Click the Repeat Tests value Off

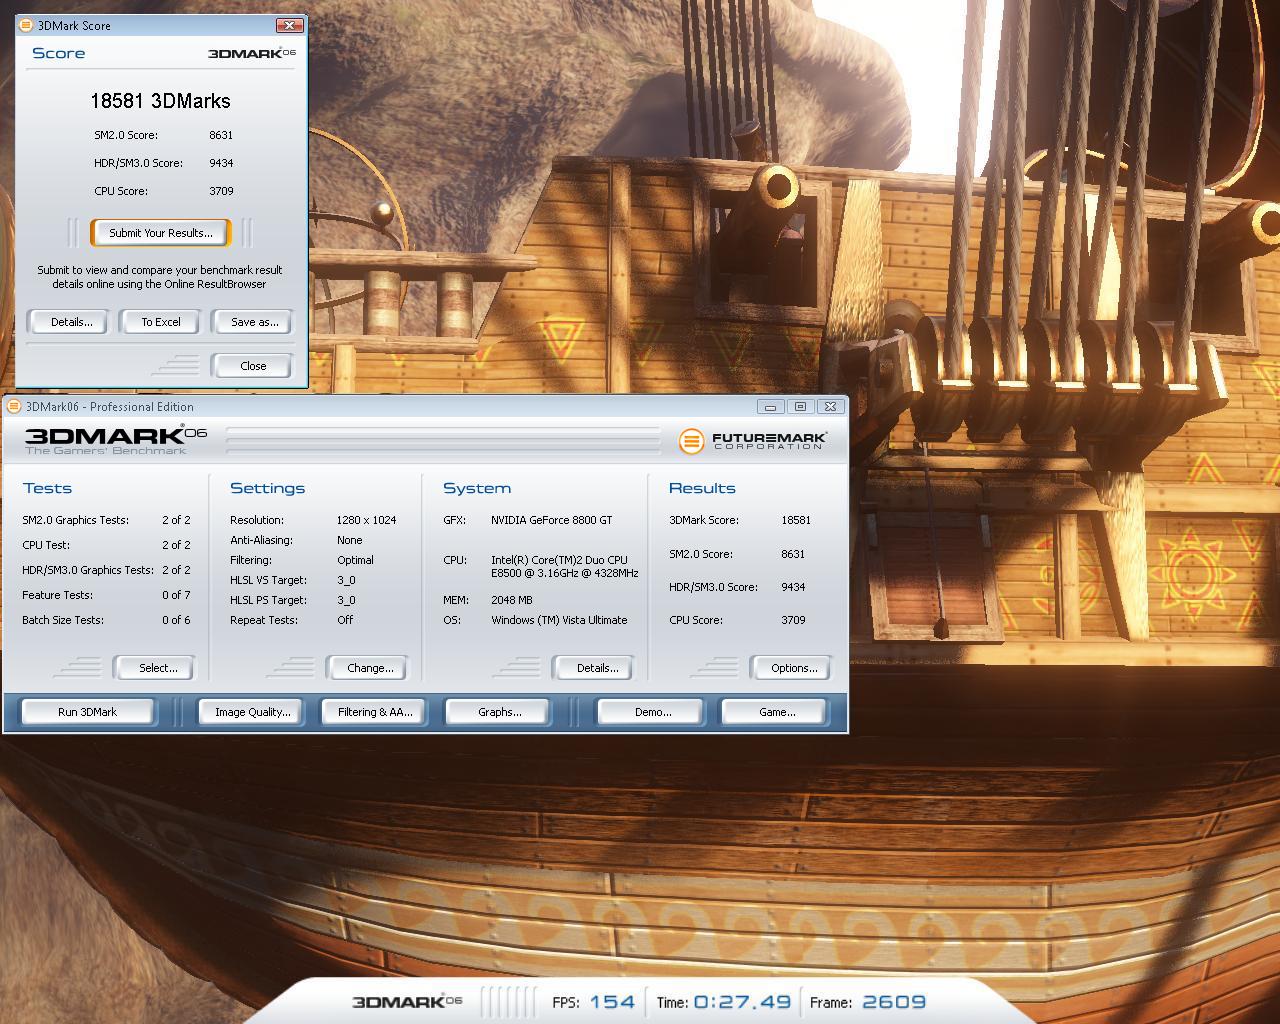tap(345, 620)
